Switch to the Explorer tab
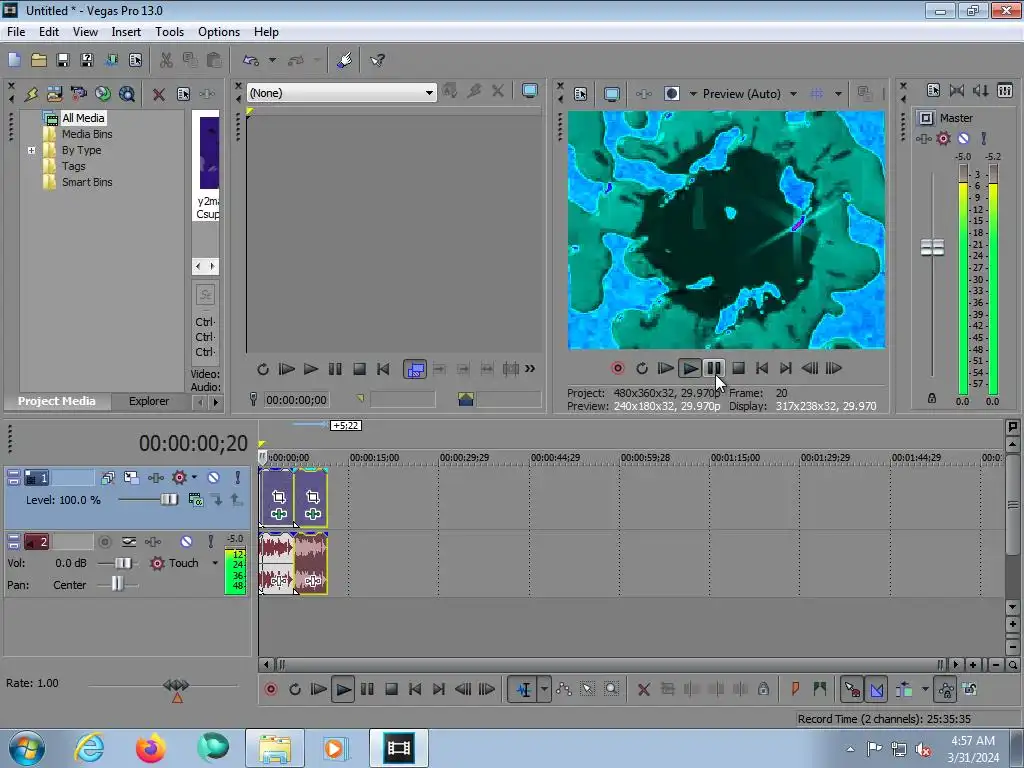The image size is (1024, 768). [x=148, y=401]
